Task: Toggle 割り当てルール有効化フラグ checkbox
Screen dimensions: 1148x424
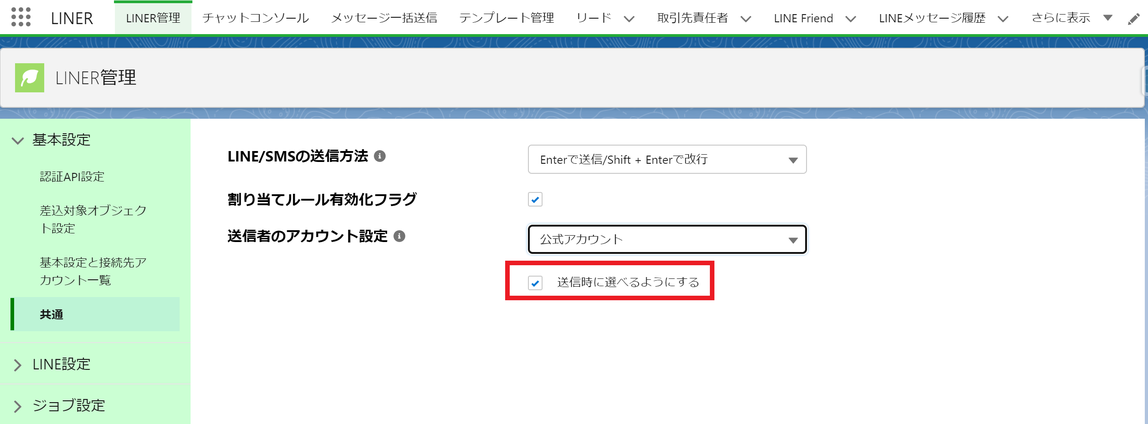Action: coord(535,199)
